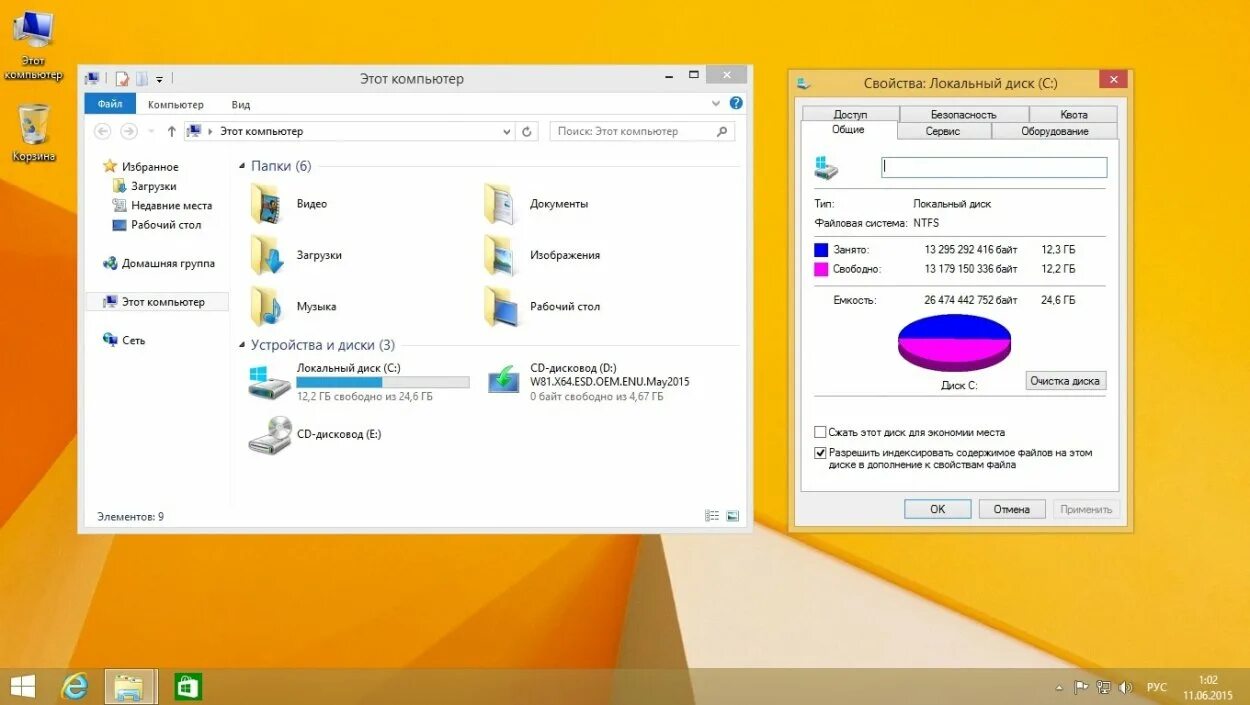
Task: Open the Файл menu
Action: [x=111, y=104]
